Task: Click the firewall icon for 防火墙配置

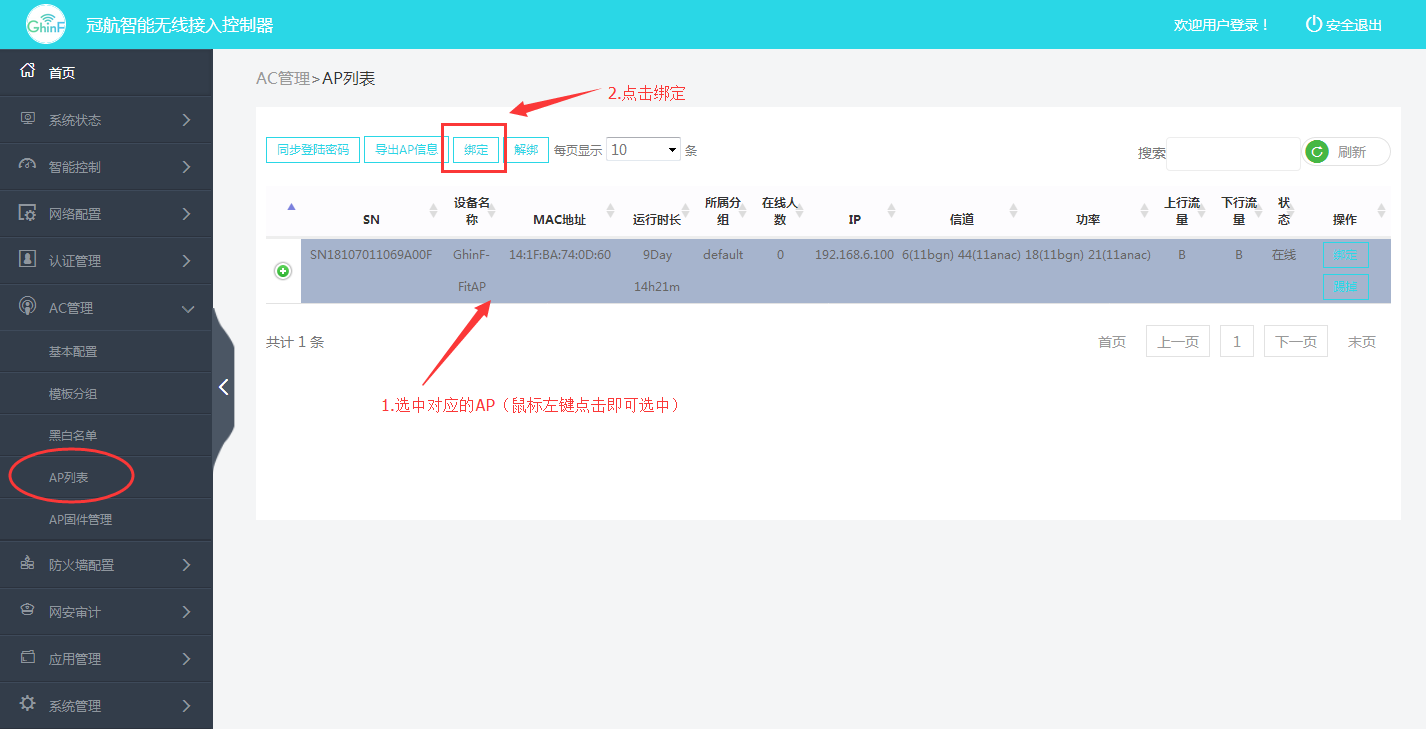Action: (x=28, y=564)
